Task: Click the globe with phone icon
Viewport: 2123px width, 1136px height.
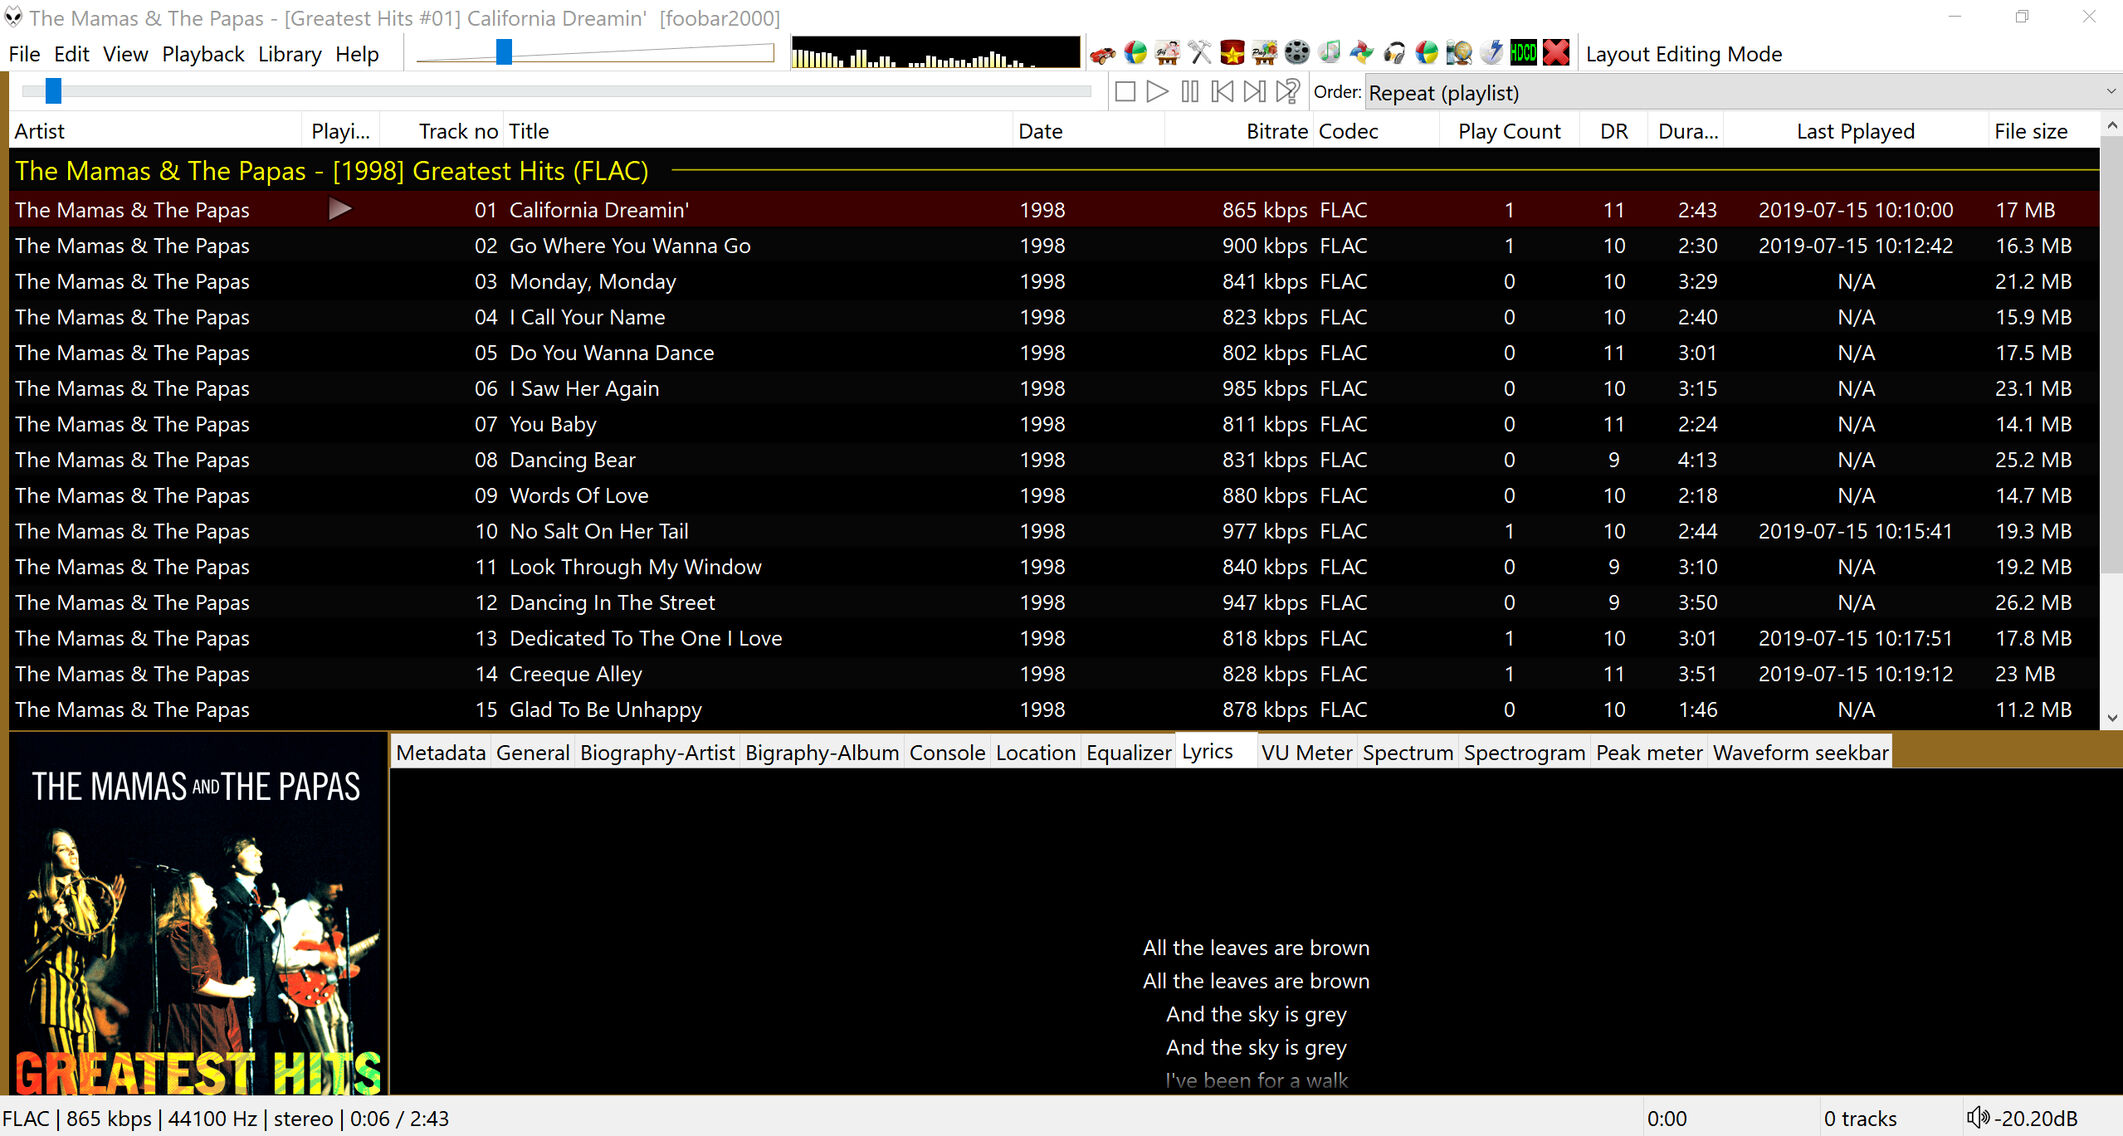Action: click(x=1459, y=52)
